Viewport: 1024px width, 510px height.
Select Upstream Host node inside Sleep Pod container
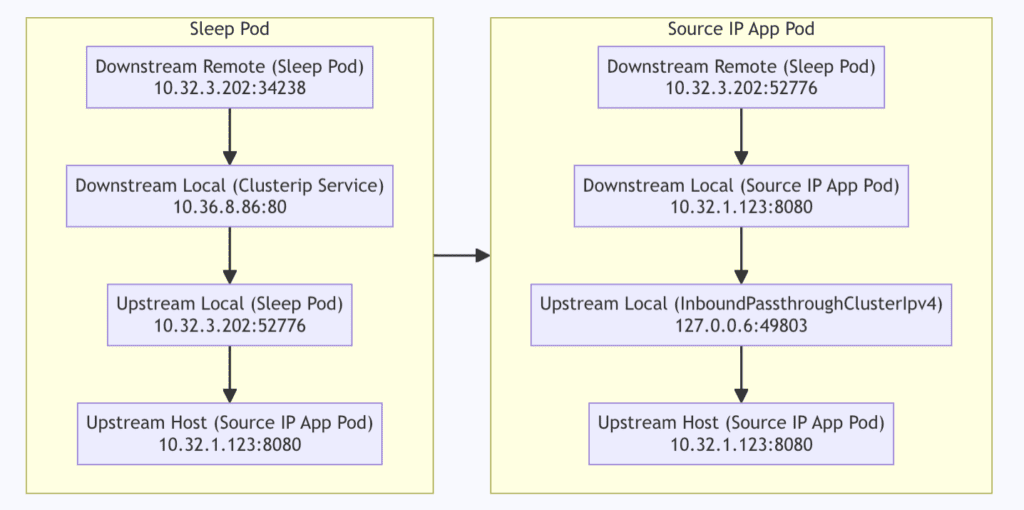click(230, 434)
